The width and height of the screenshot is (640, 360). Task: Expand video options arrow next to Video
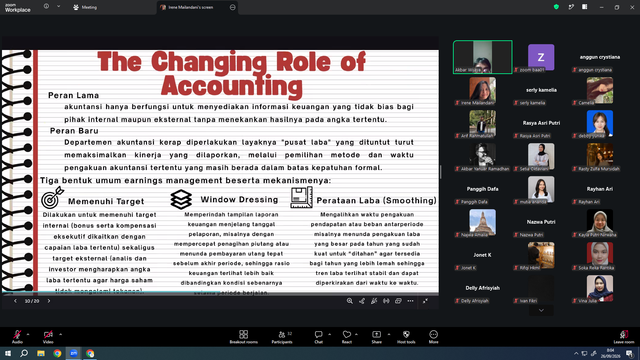[x=60, y=334]
